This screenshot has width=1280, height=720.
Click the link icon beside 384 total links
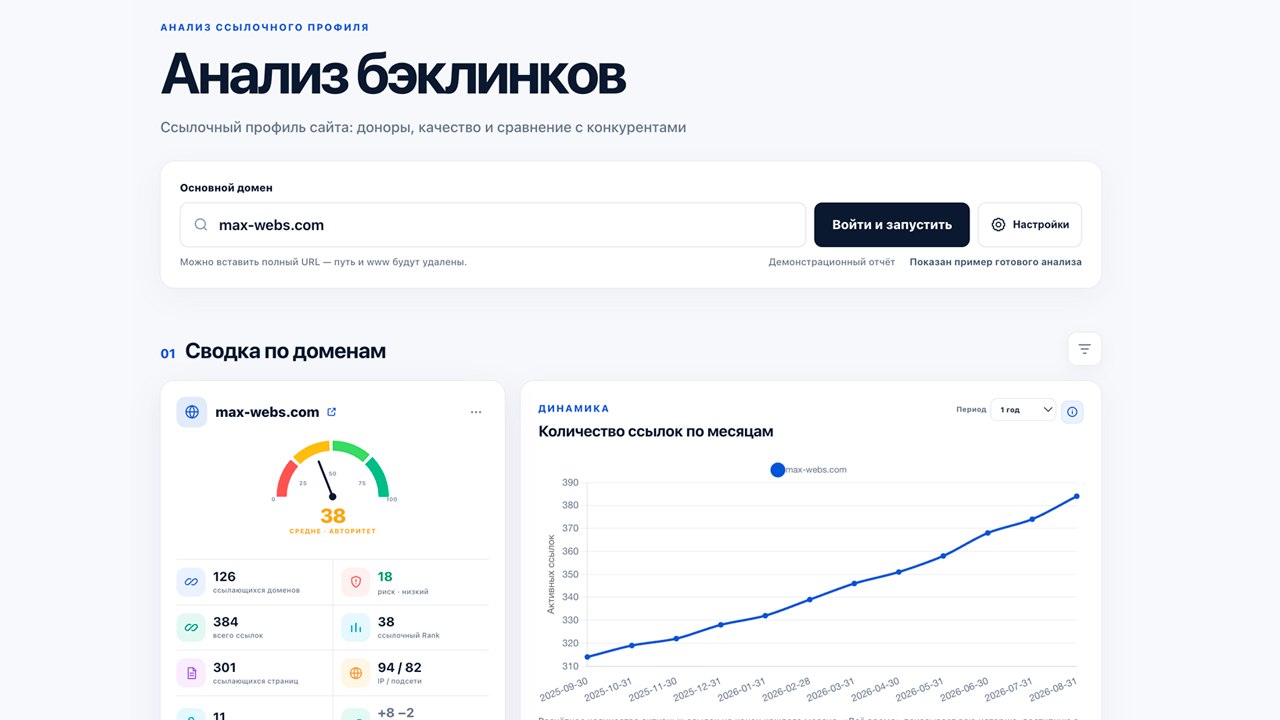tap(192, 628)
